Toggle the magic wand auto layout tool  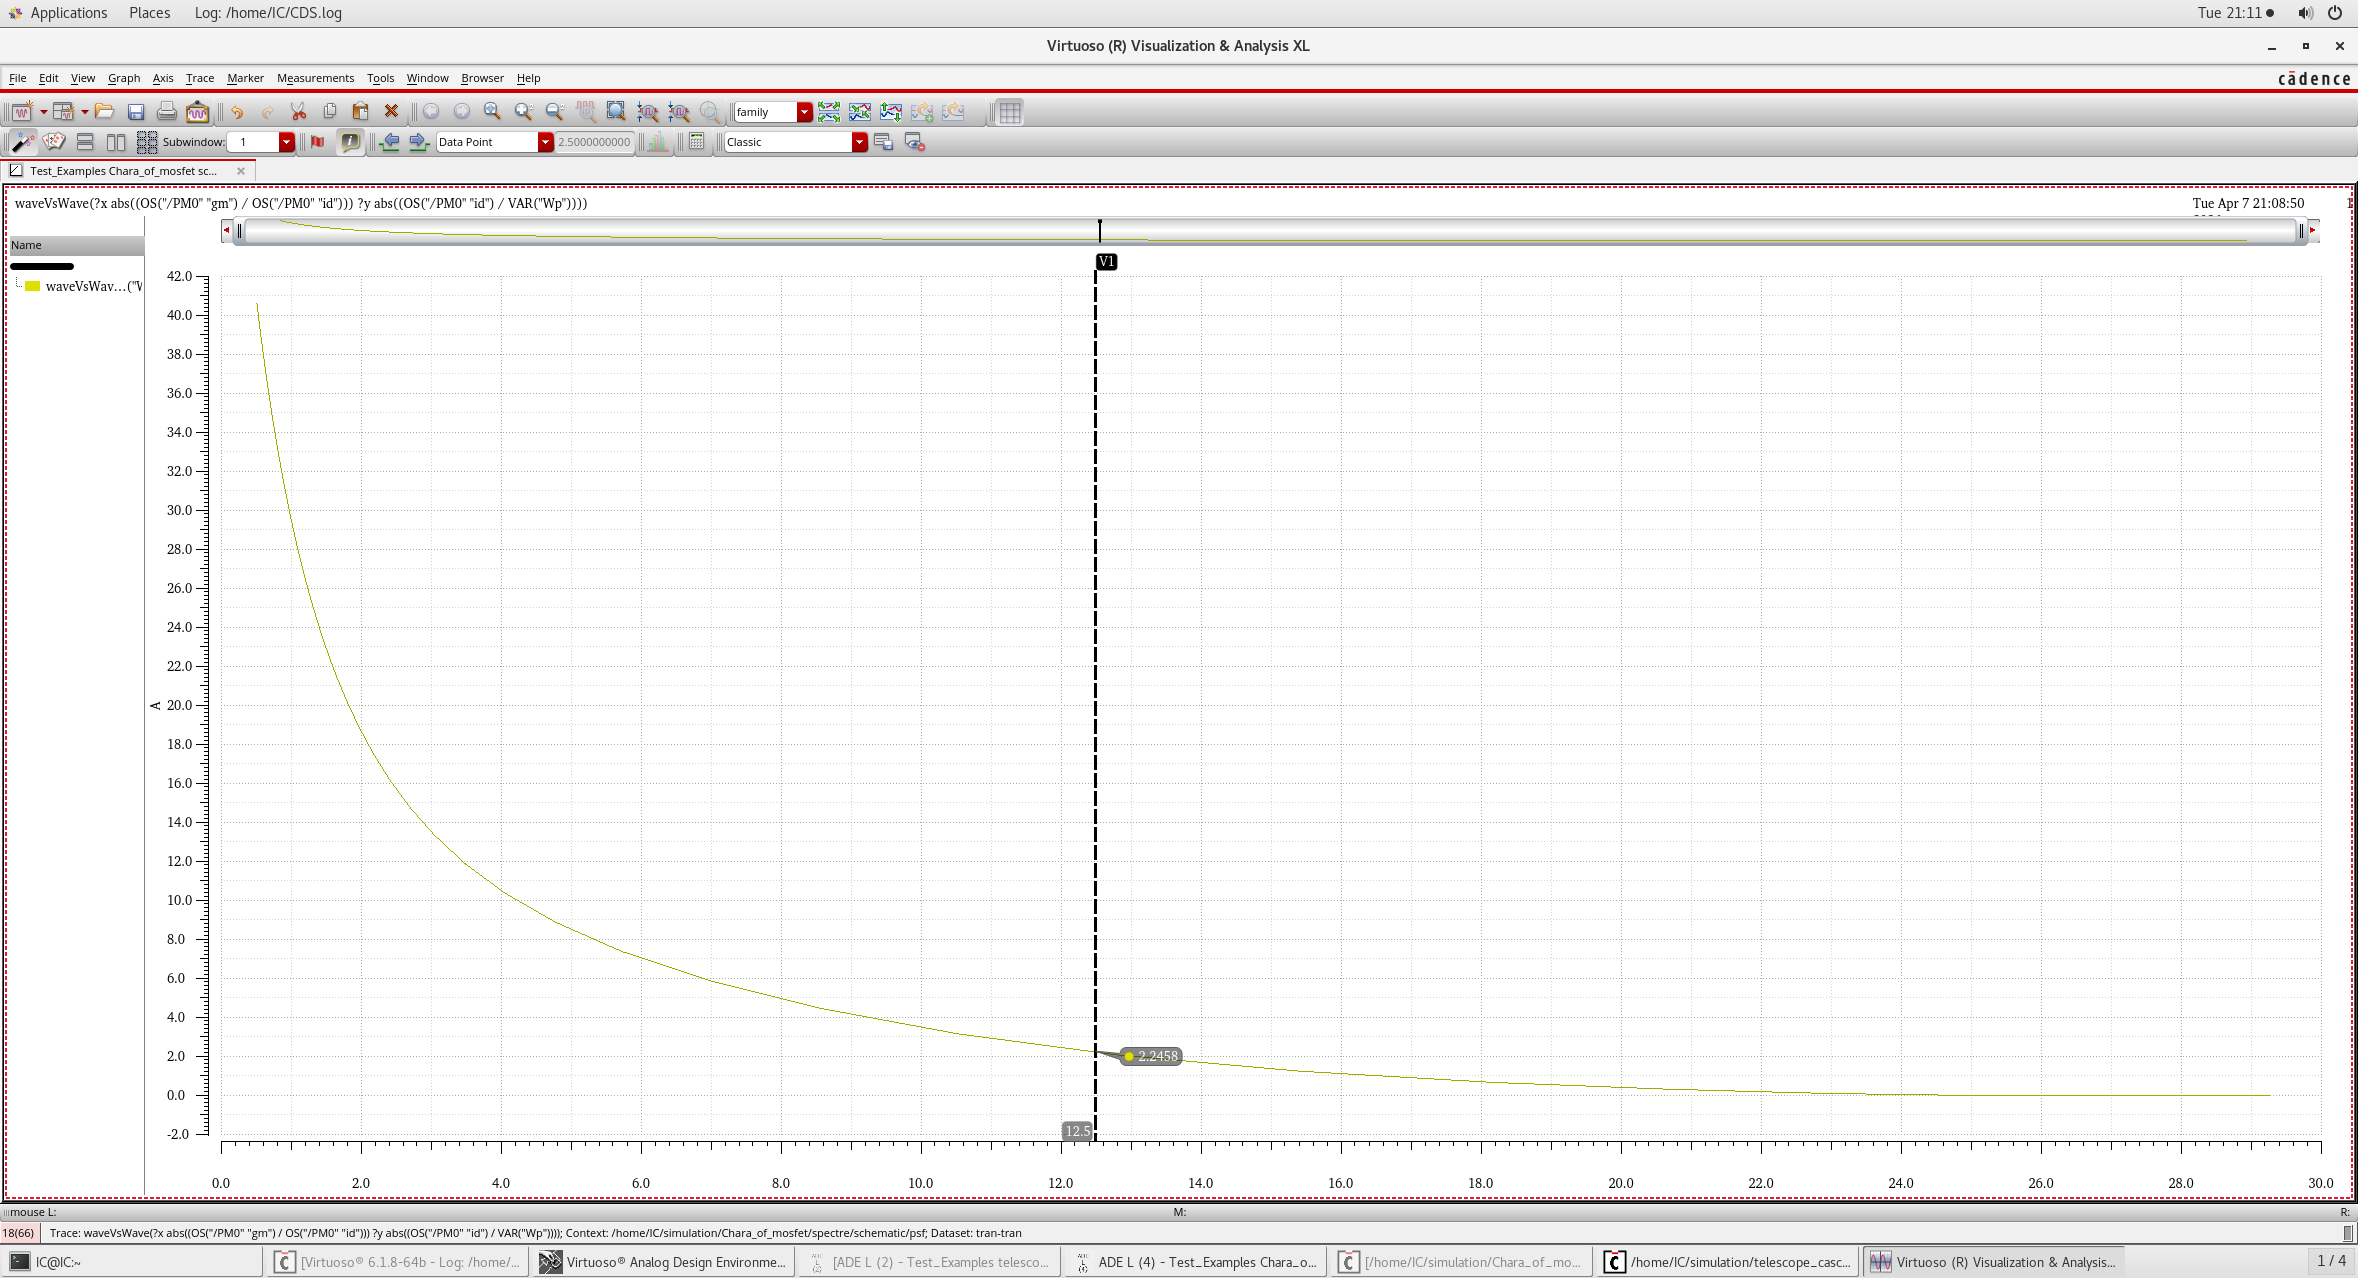(x=22, y=142)
